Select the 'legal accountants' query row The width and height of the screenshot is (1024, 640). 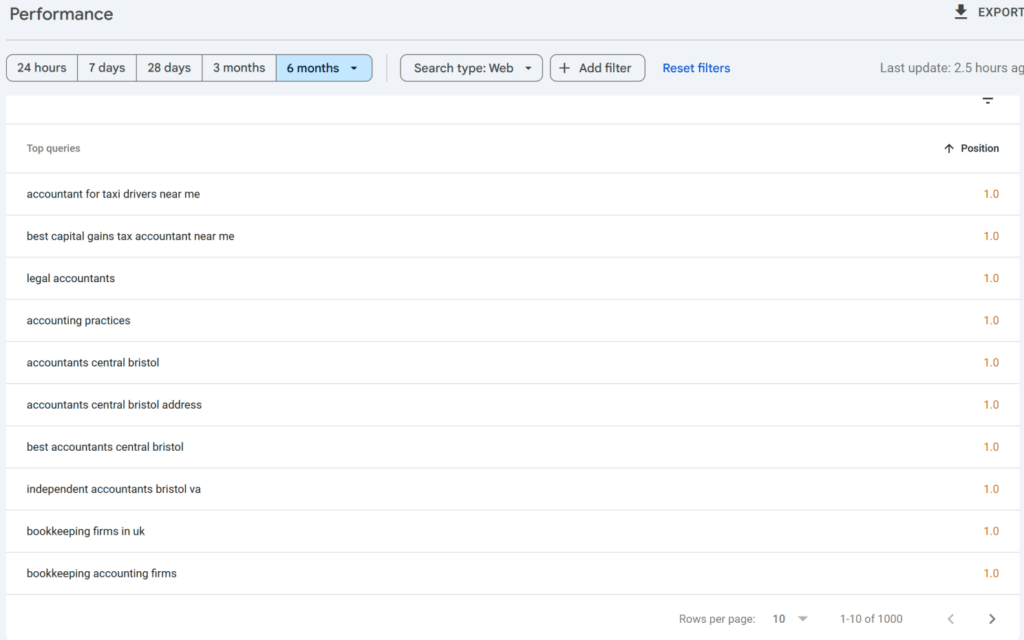(71, 278)
